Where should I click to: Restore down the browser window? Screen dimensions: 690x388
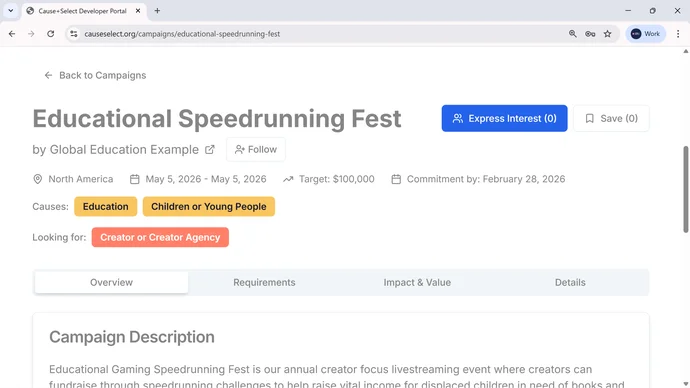[x=653, y=11]
